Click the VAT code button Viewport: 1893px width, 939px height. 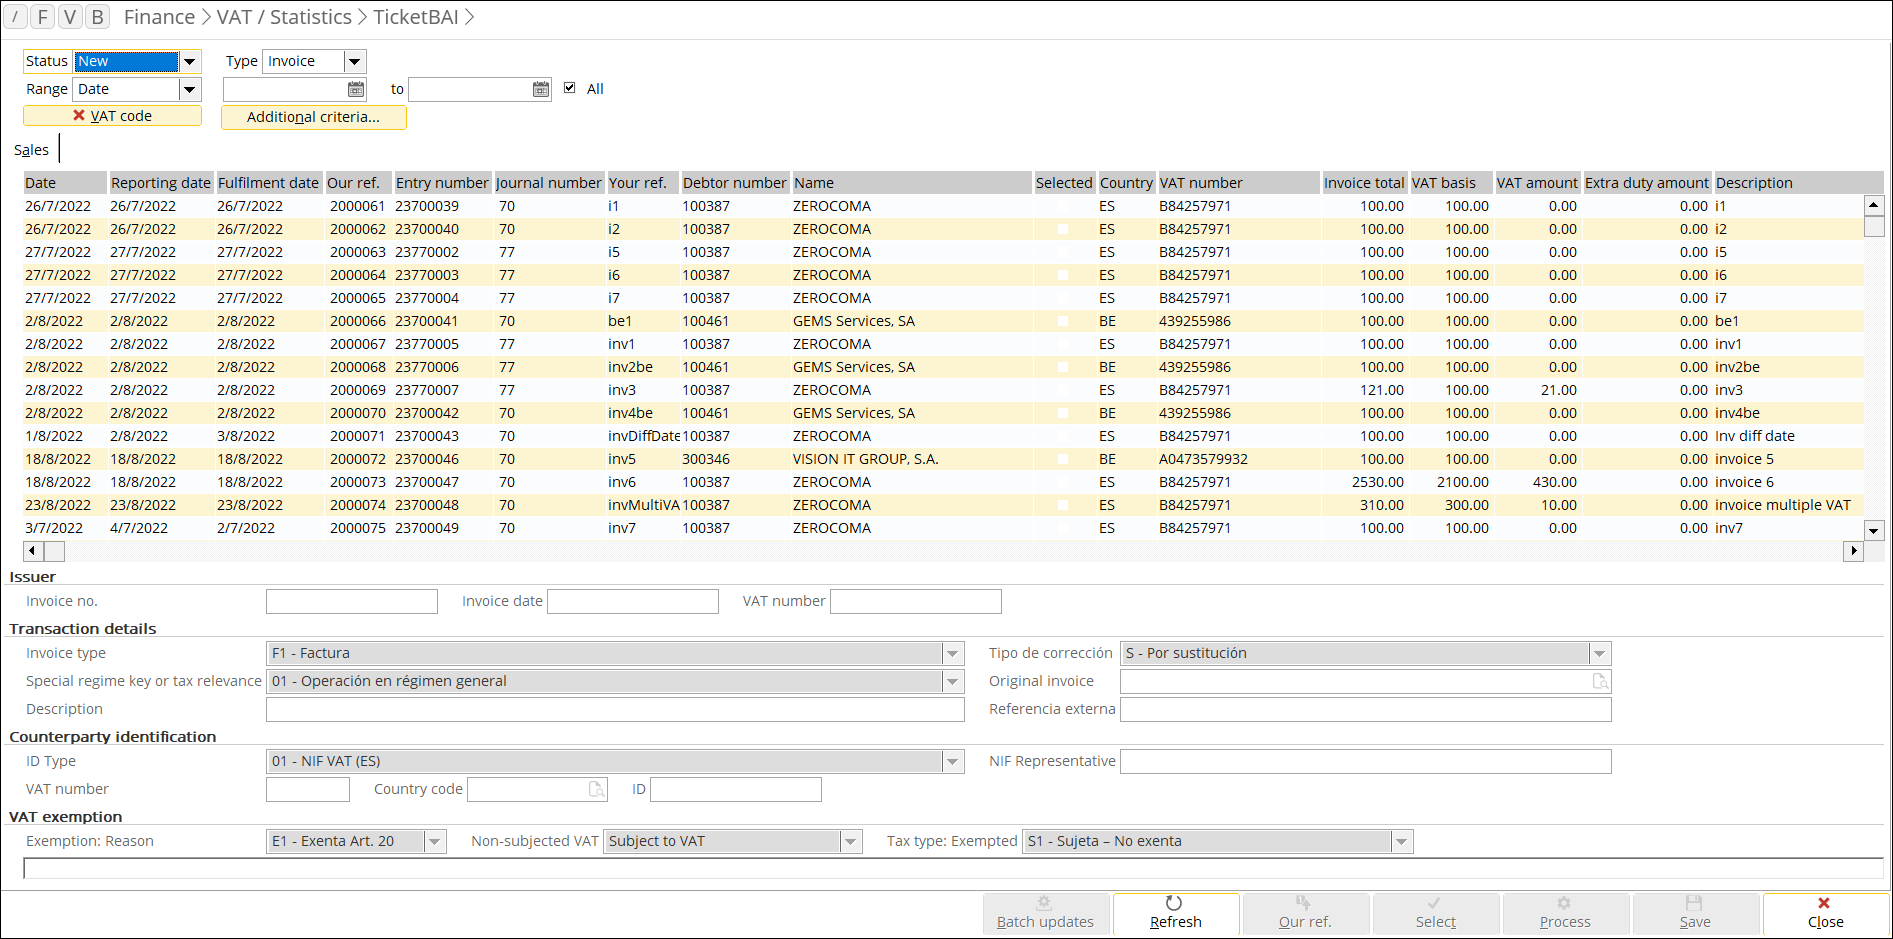(112, 116)
